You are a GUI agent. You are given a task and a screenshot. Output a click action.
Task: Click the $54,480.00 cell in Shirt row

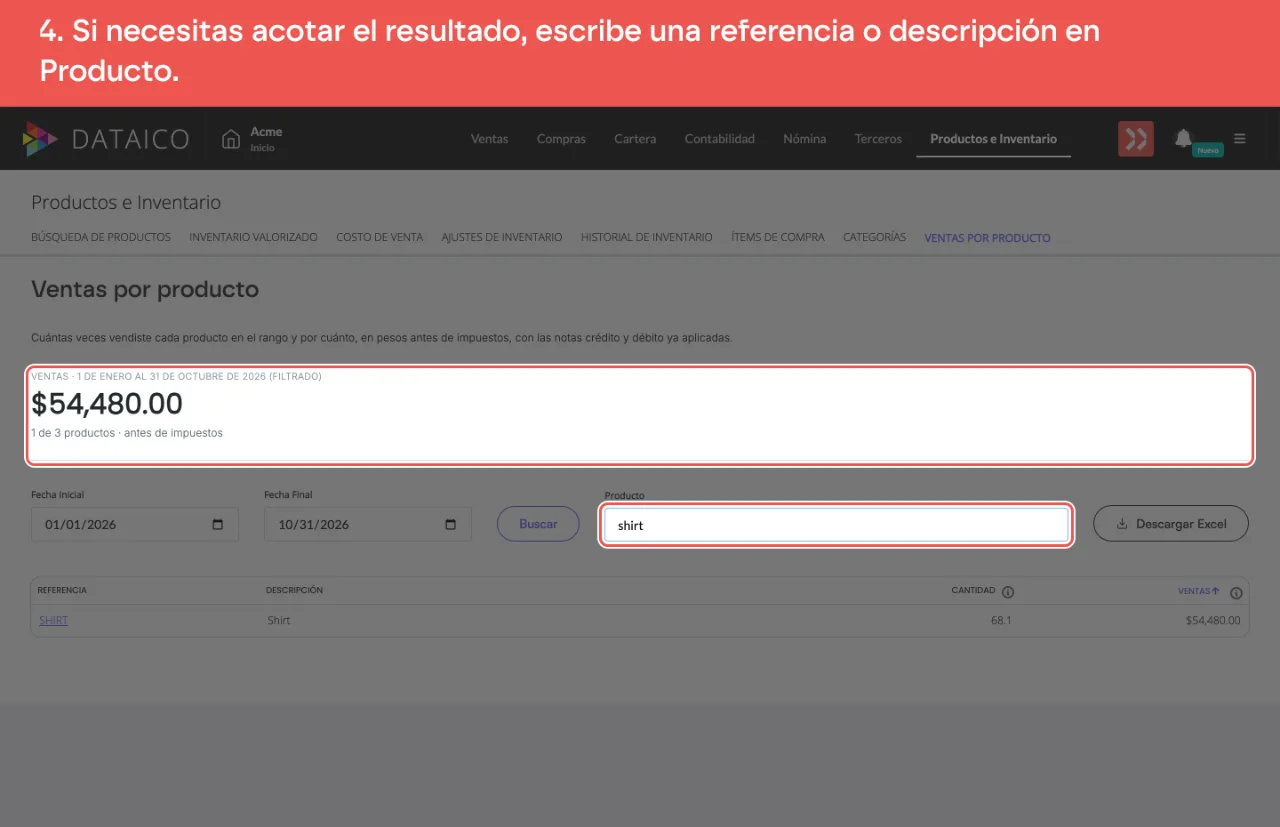coord(1213,620)
